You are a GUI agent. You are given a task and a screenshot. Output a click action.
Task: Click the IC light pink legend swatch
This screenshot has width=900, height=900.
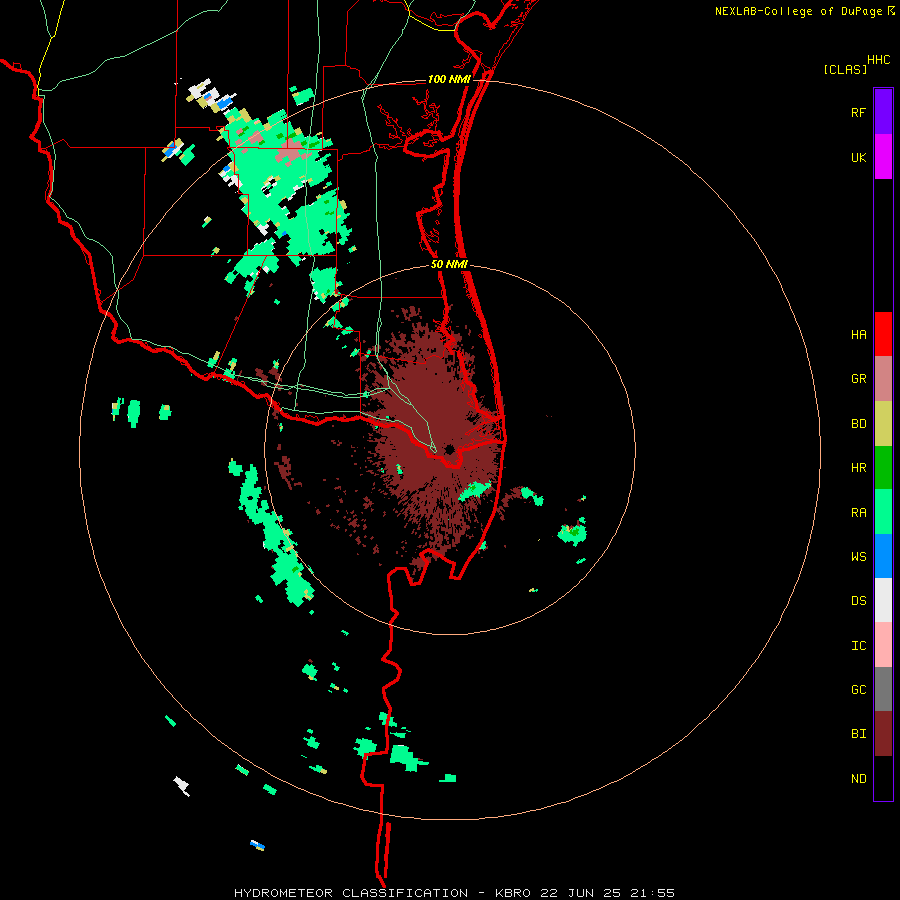883,645
